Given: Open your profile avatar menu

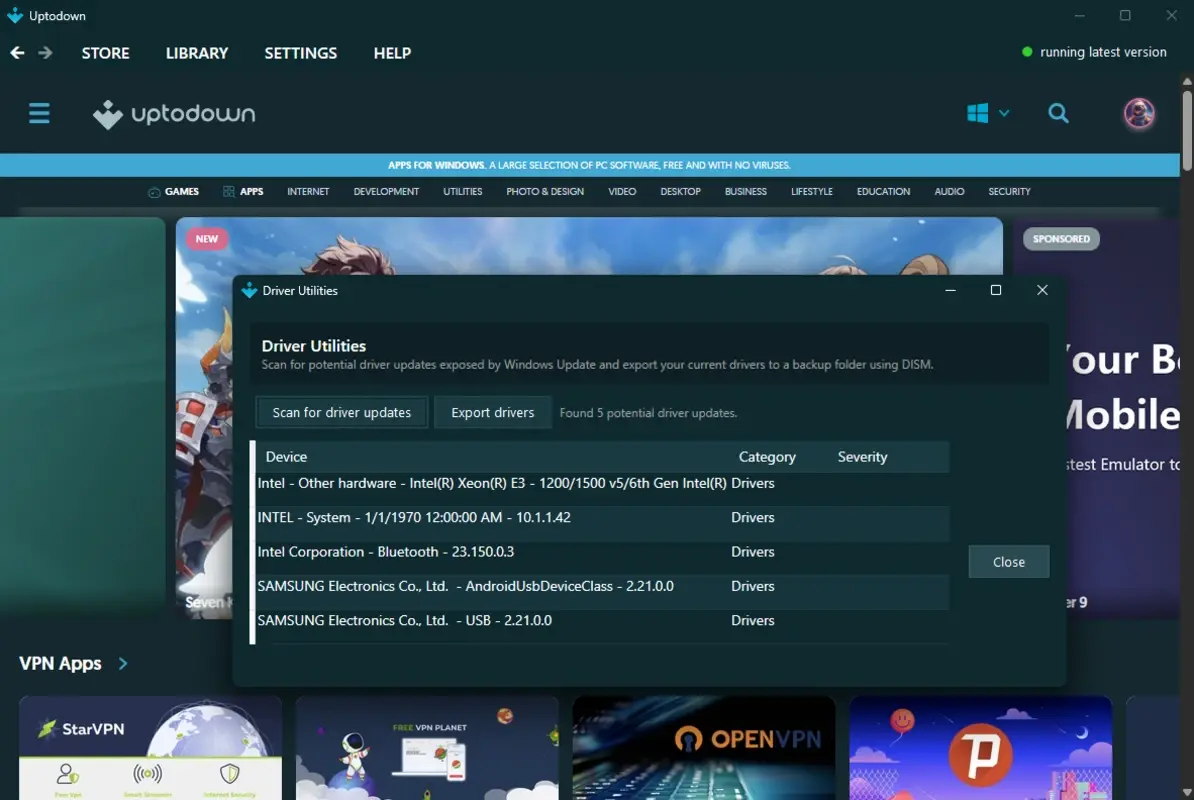Looking at the screenshot, I should click(1138, 113).
